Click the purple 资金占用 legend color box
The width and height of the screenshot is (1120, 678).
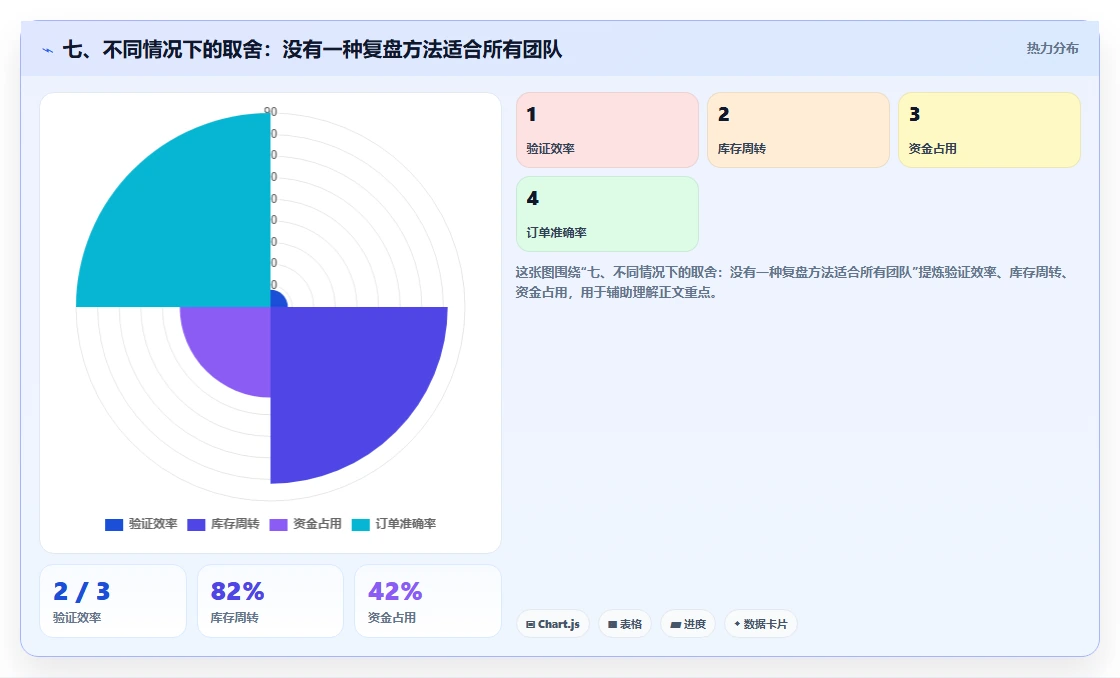click(x=278, y=524)
